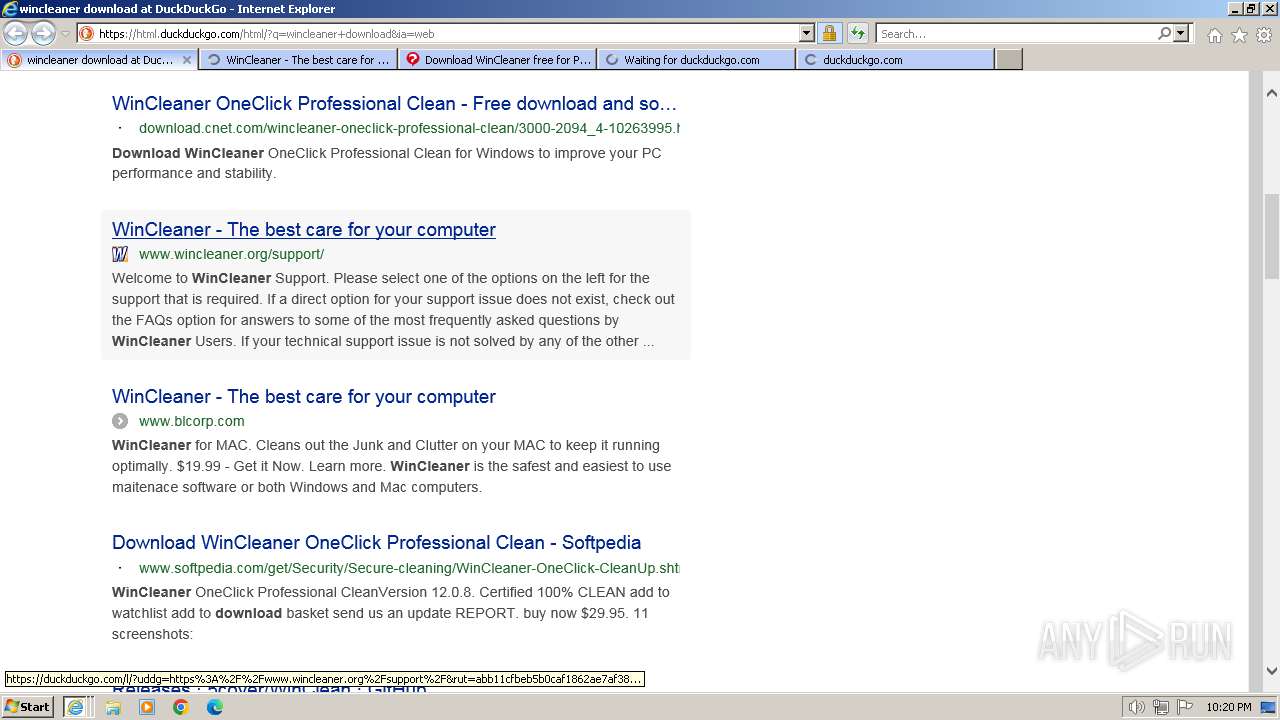Launch Google Chrome from the taskbar

click(x=181, y=707)
